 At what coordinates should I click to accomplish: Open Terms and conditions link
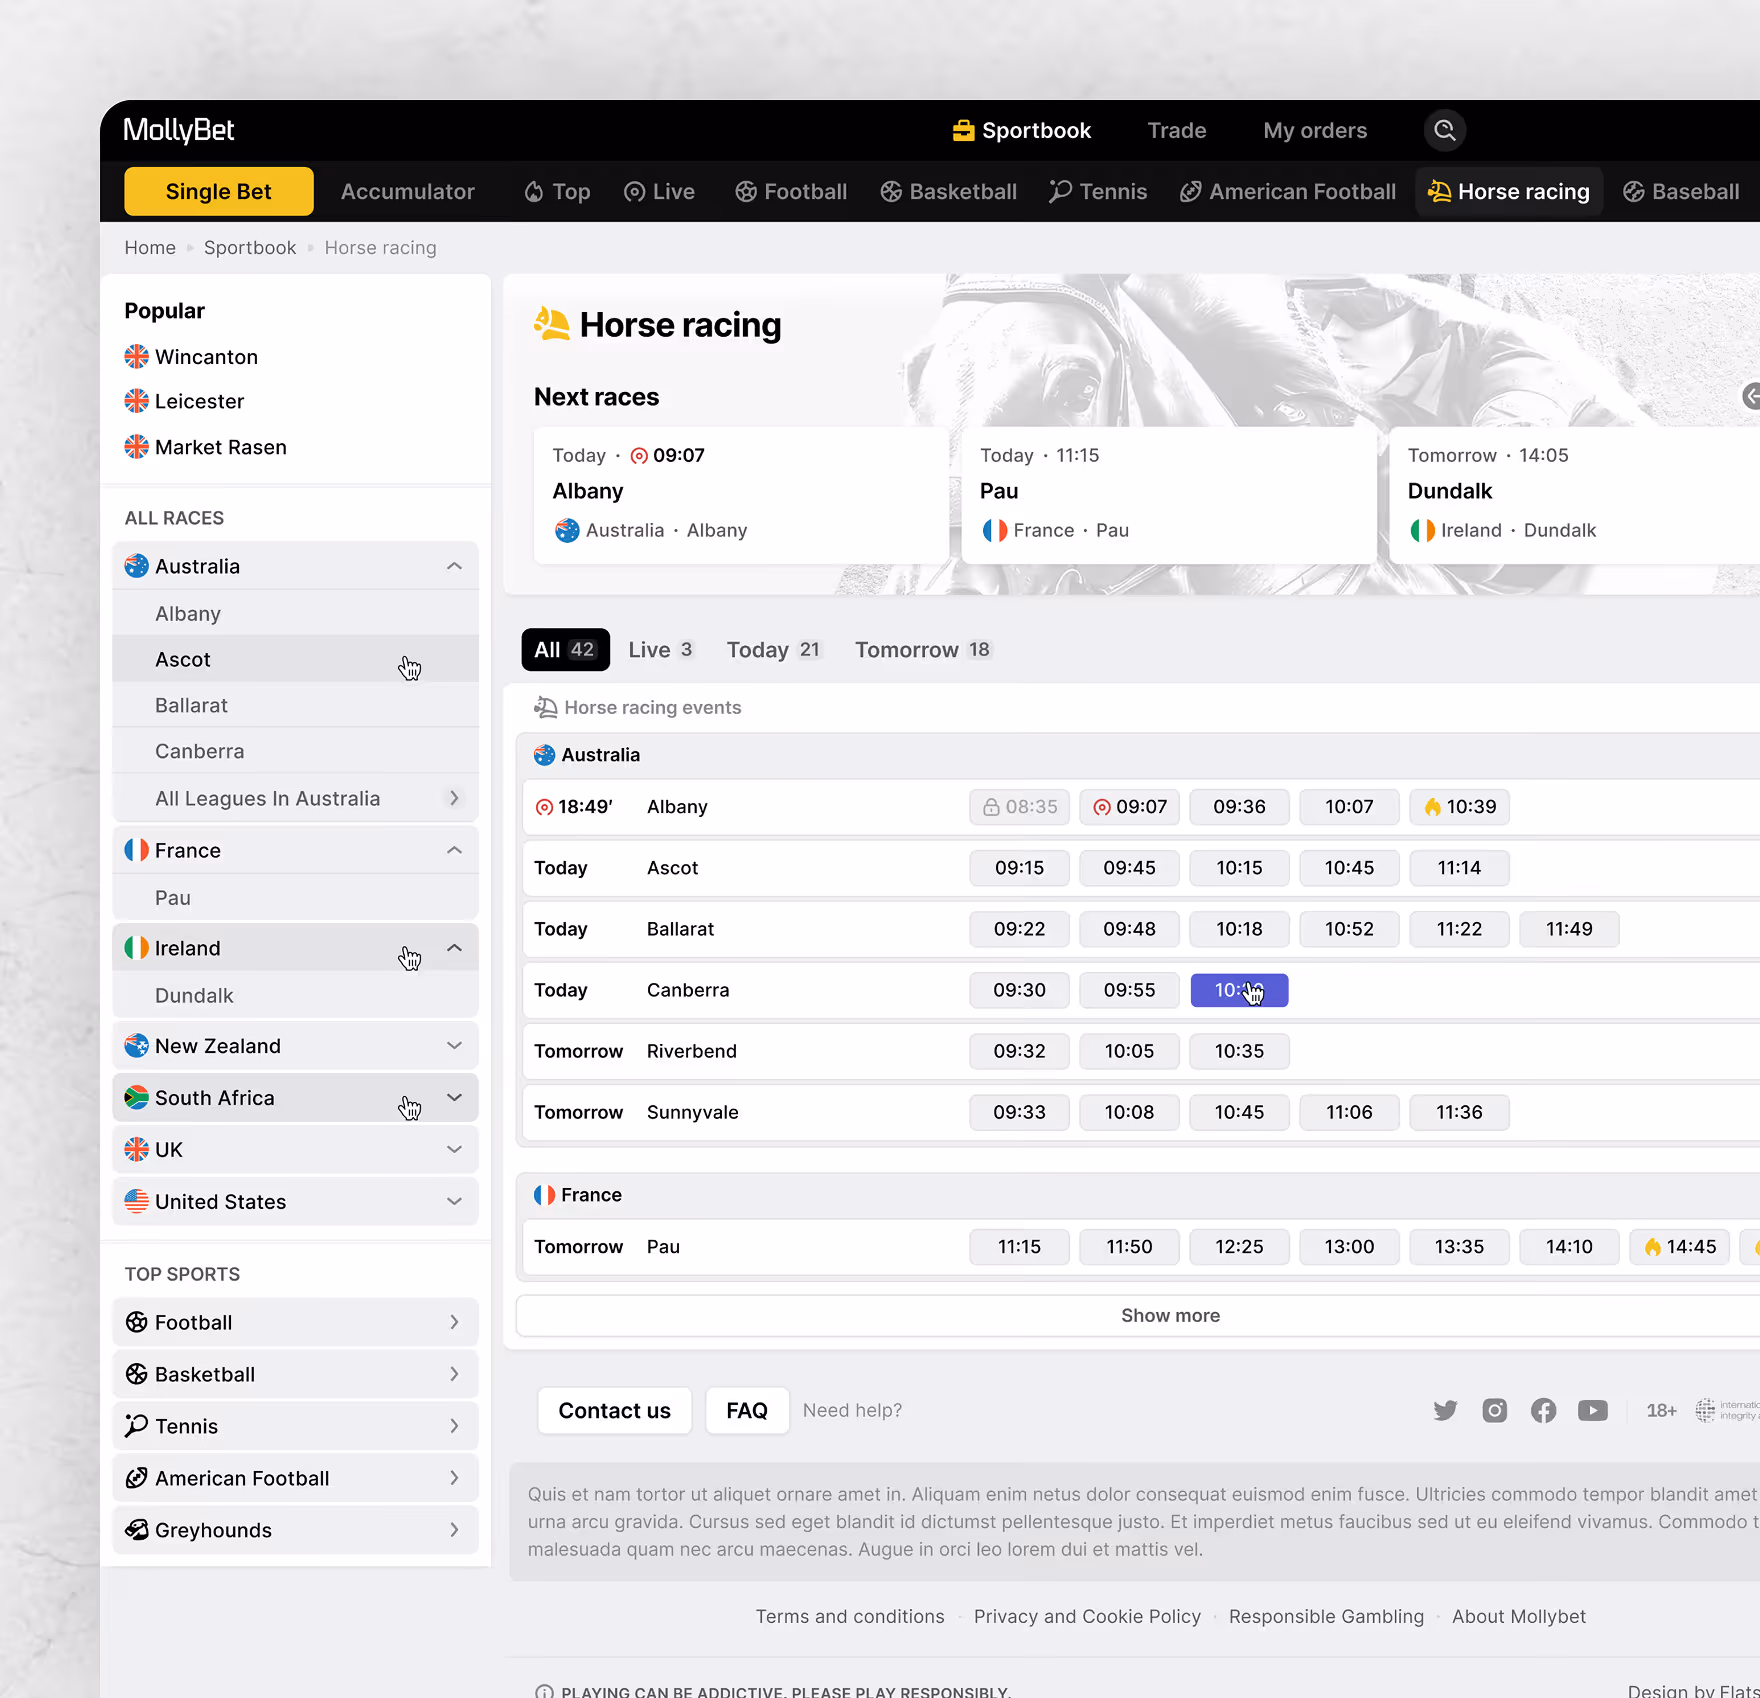coord(850,1616)
